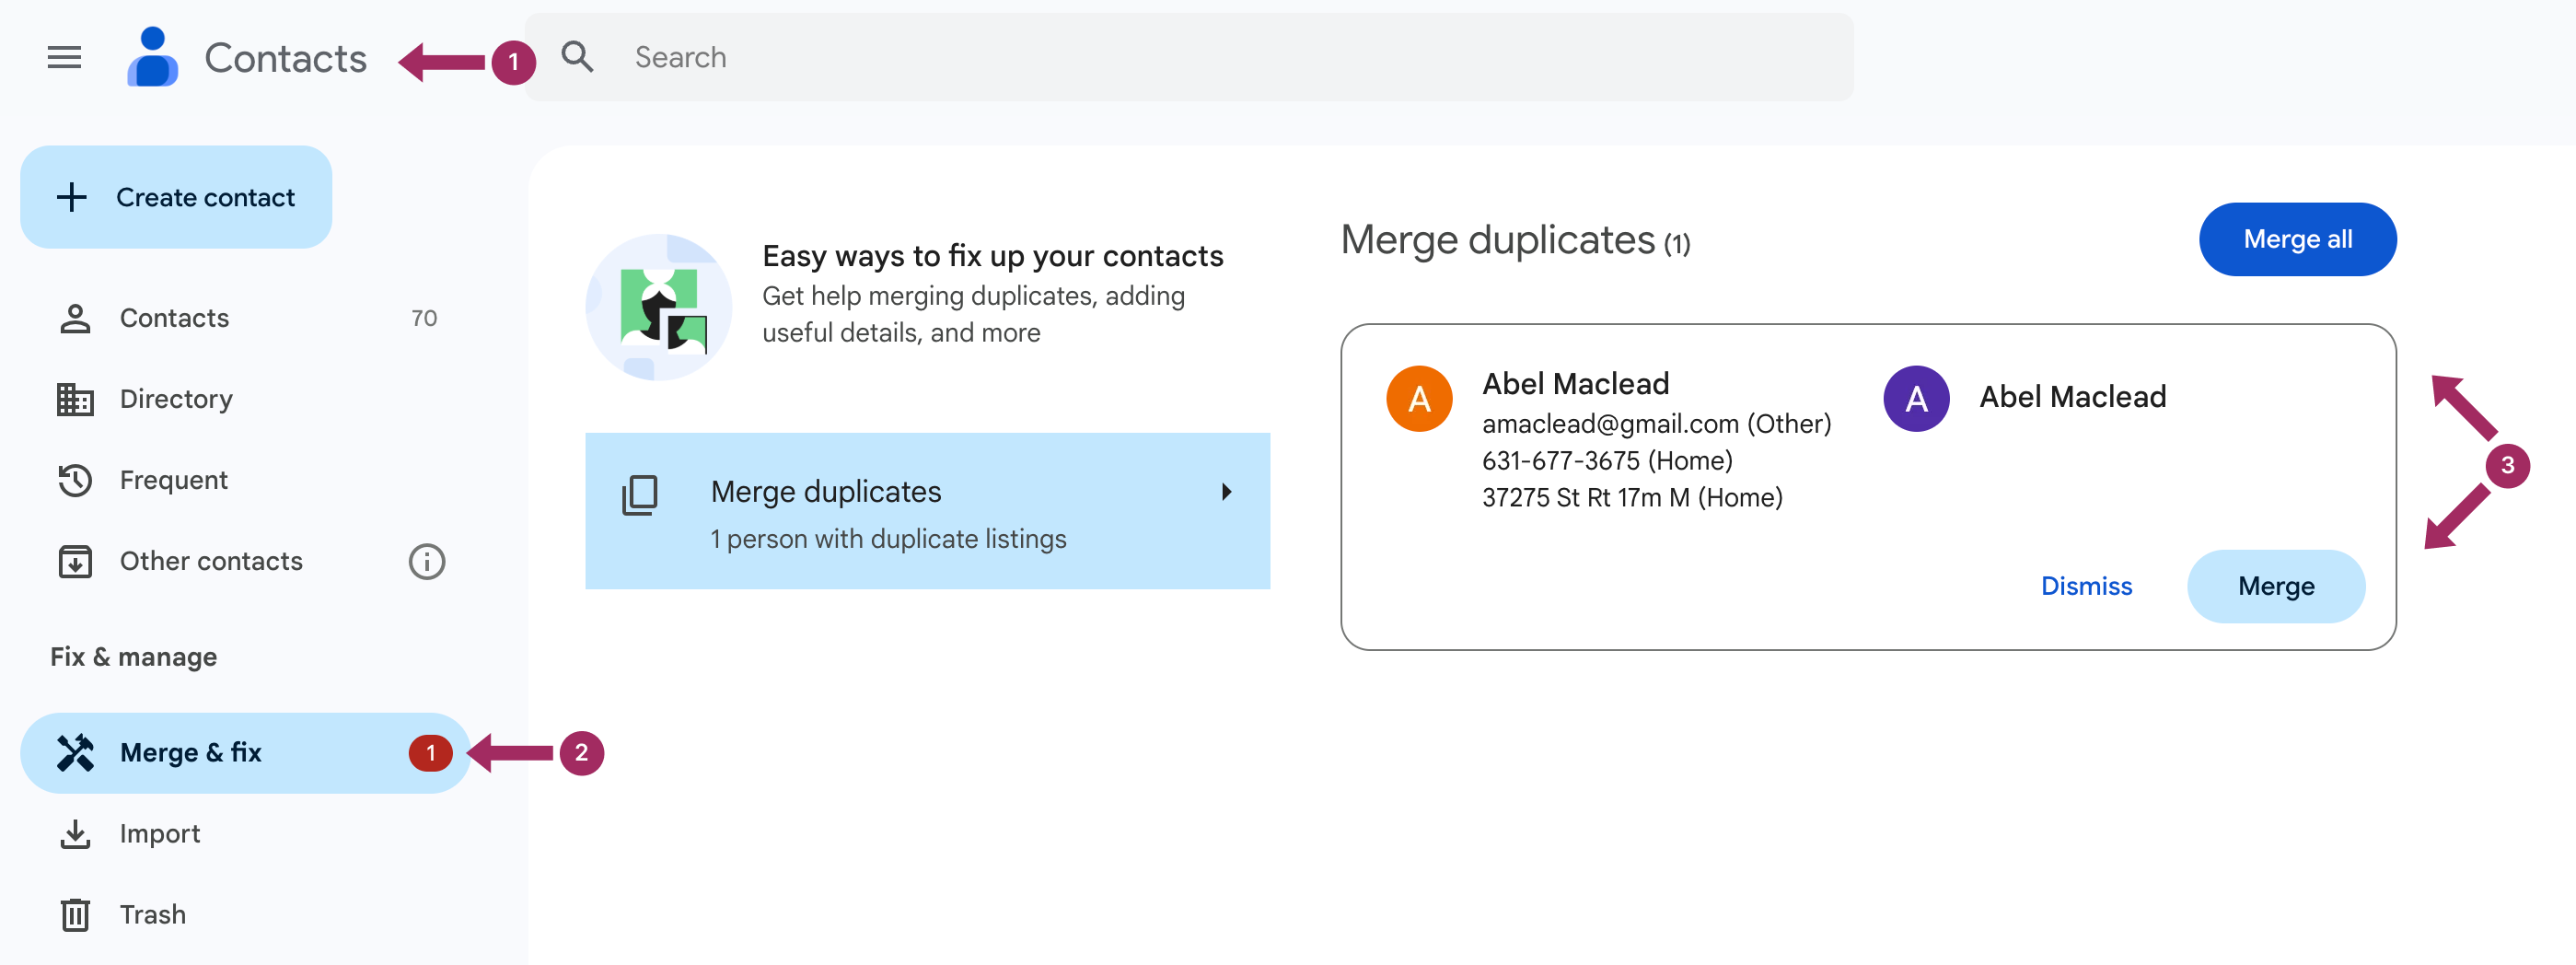Viewport: 2576px width, 965px height.
Task: Click the Trash bin icon
Action: 75,914
